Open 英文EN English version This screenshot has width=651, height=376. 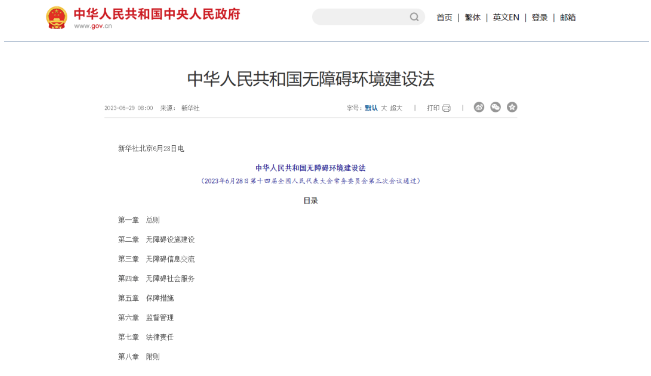(x=506, y=17)
